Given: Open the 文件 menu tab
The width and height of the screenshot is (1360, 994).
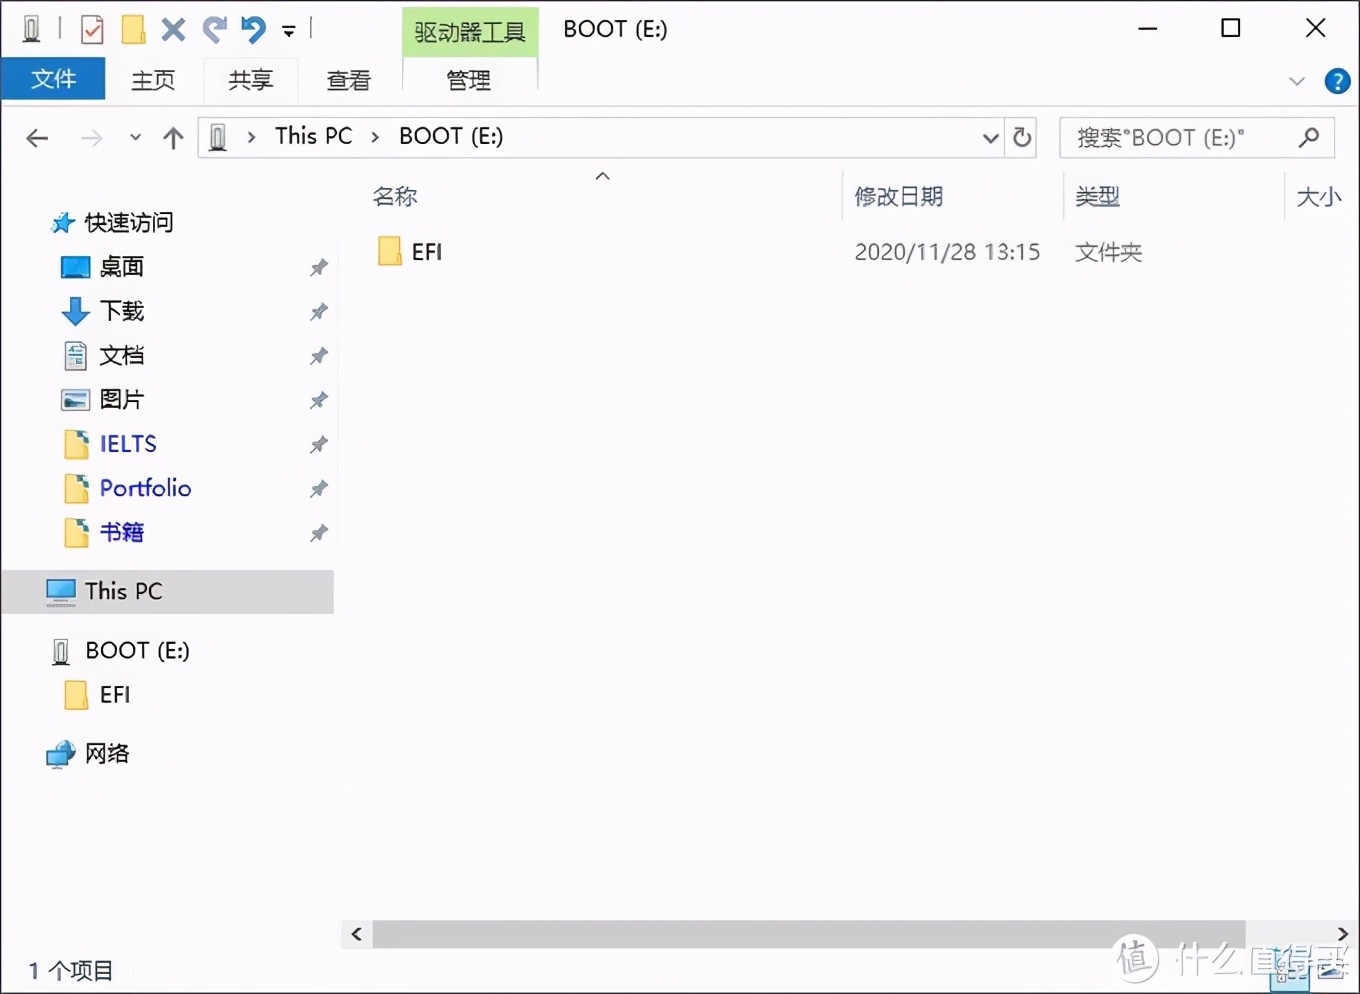Looking at the screenshot, I should coord(53,79).
